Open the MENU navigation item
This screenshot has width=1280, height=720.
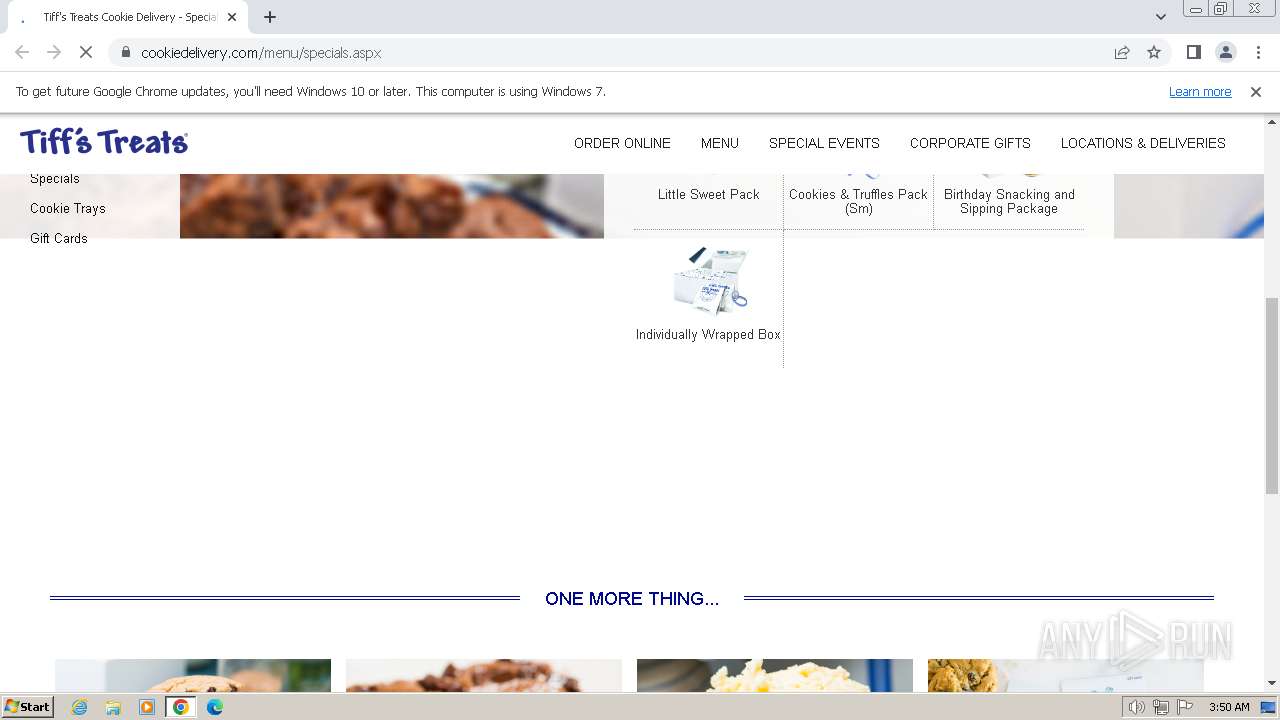point(719,143)
